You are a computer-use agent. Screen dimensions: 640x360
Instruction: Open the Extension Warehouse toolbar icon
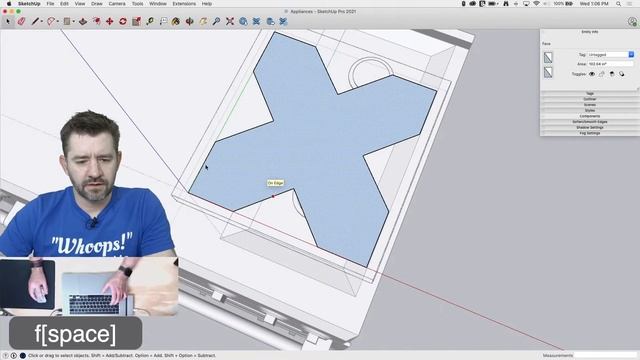(256, 21)
